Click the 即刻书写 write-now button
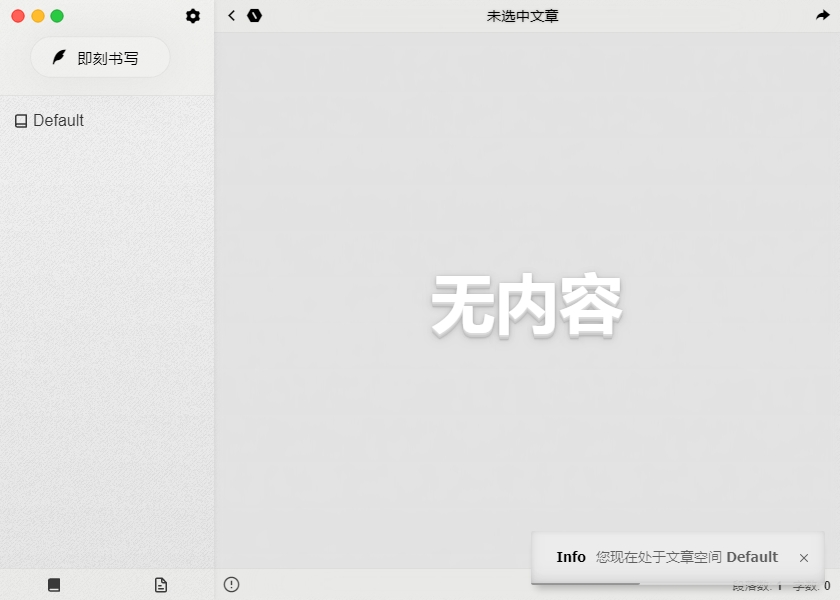 coord(100,57)
